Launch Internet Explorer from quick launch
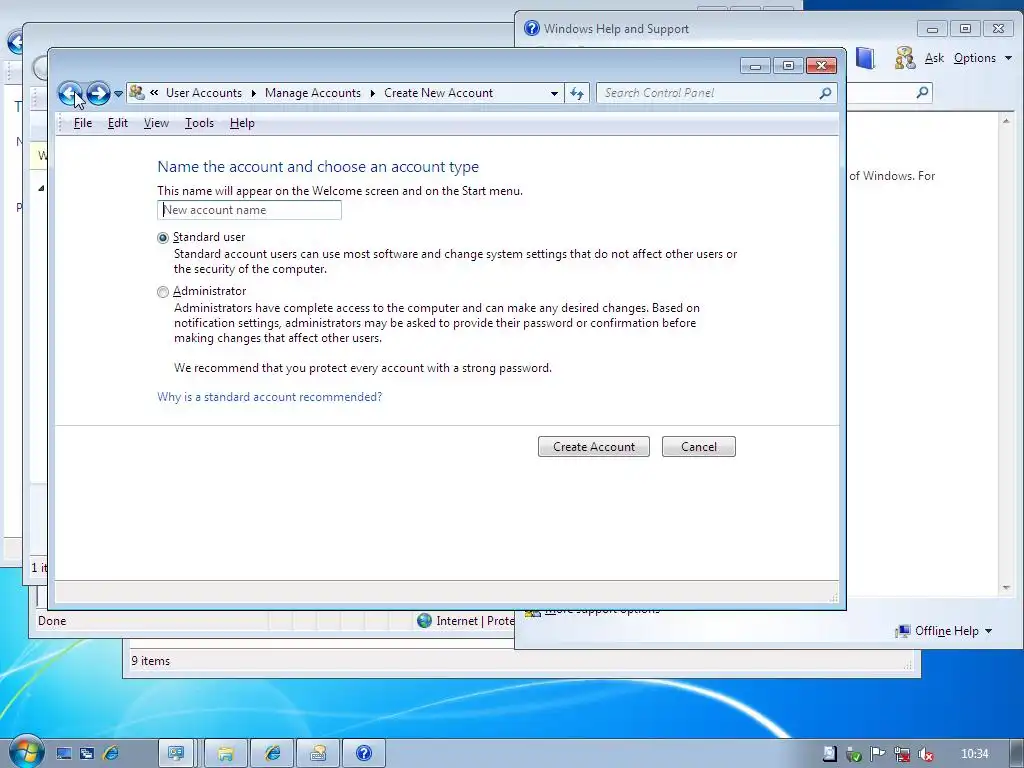Image resolution: width=1024 pixels, height=768 pixels. (111, 754)
